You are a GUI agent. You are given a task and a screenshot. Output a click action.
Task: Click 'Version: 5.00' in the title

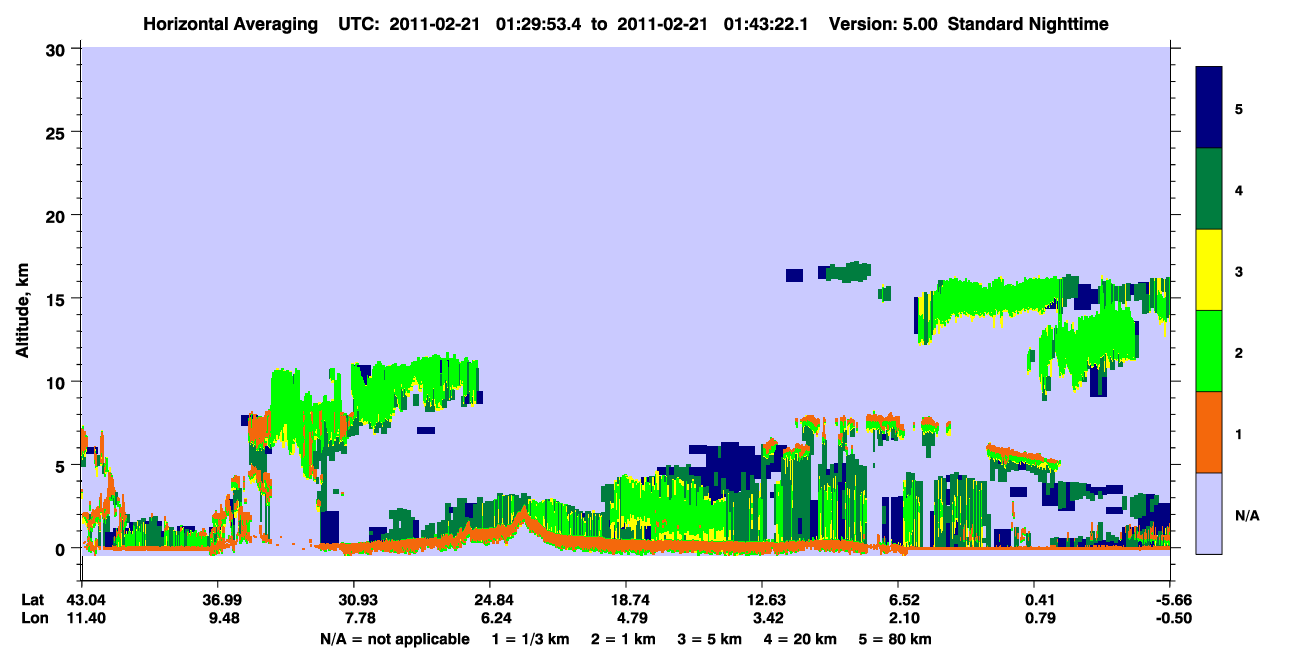(x=883, y=23)
